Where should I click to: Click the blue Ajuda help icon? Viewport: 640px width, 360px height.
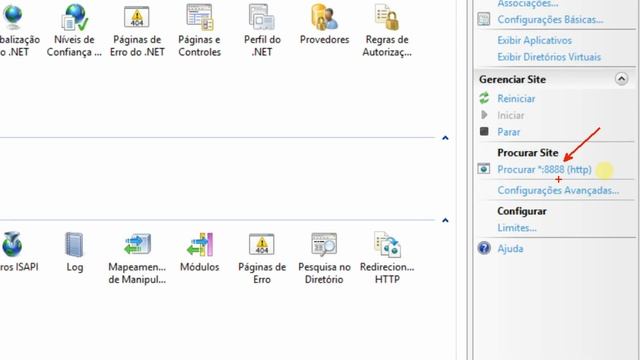[x=484, y=248]
